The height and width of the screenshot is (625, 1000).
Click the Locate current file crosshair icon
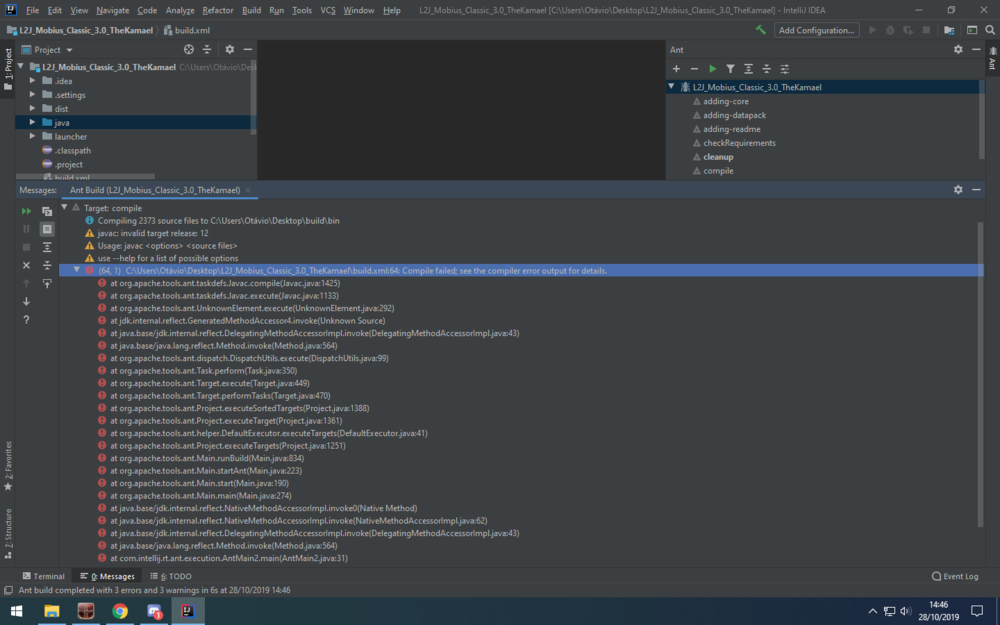pyautogui.click(x=189, y=49)
